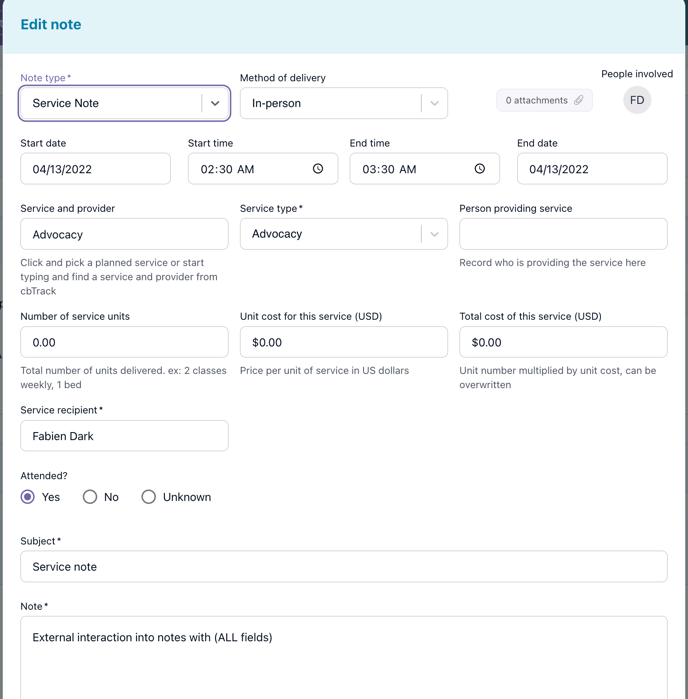Image resolution: width=688 pixels, height=699 pixels.
Task: Click the Start time clock icon
Action: click(318, 169)
